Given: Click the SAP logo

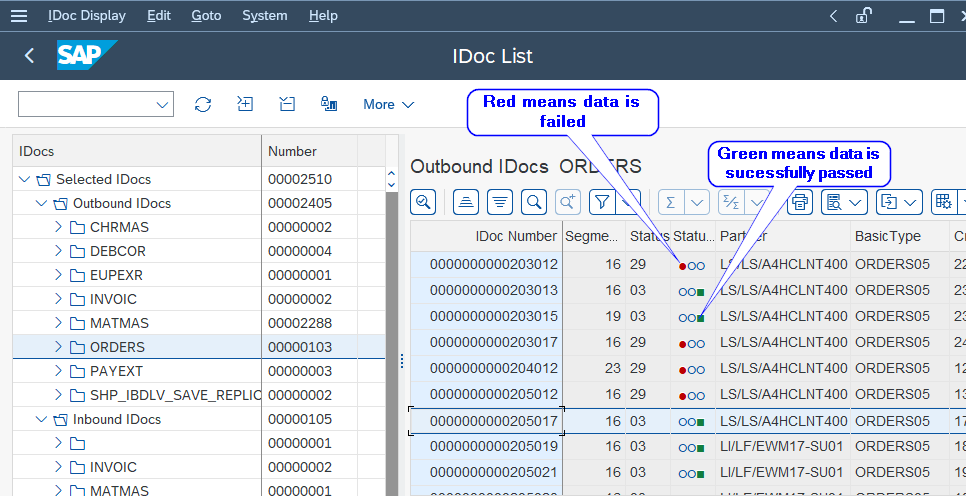Looking at the screenshot, I should pos(86,55).
